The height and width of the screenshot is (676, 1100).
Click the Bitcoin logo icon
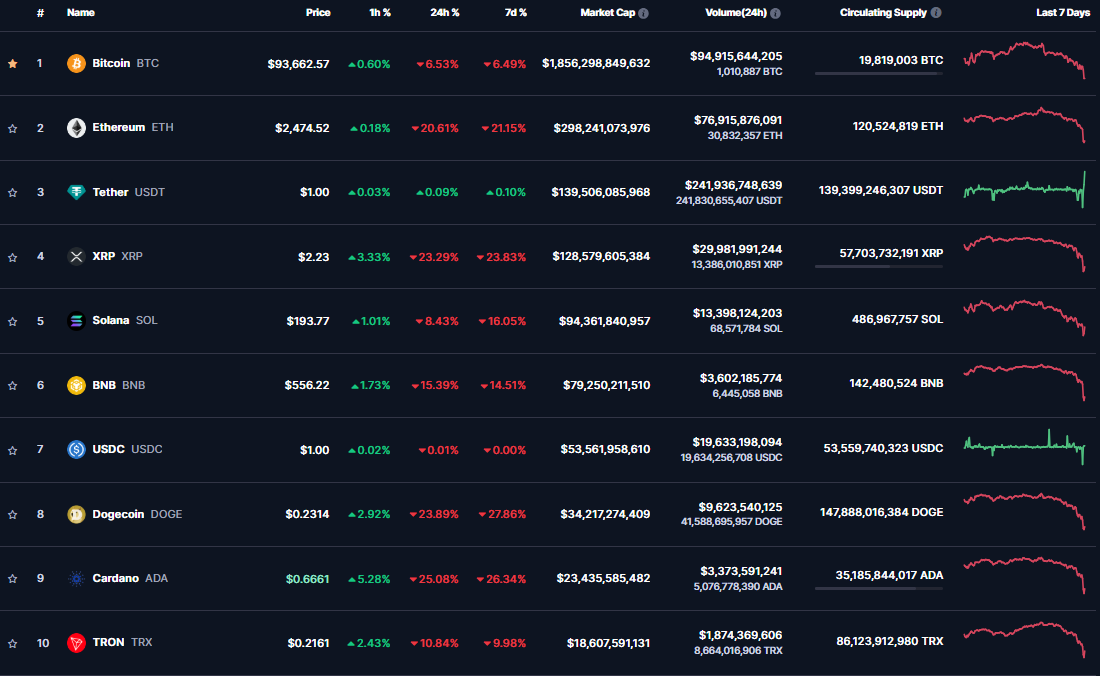(x=76, y=63)
